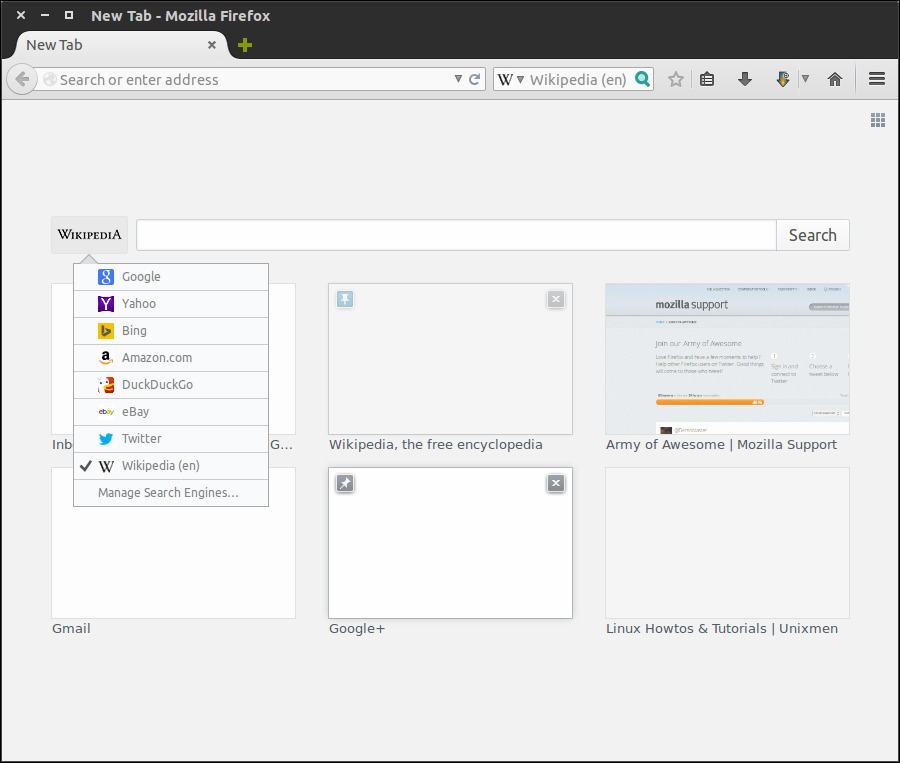Select Yahoo from the search engine list

[171, 304]
